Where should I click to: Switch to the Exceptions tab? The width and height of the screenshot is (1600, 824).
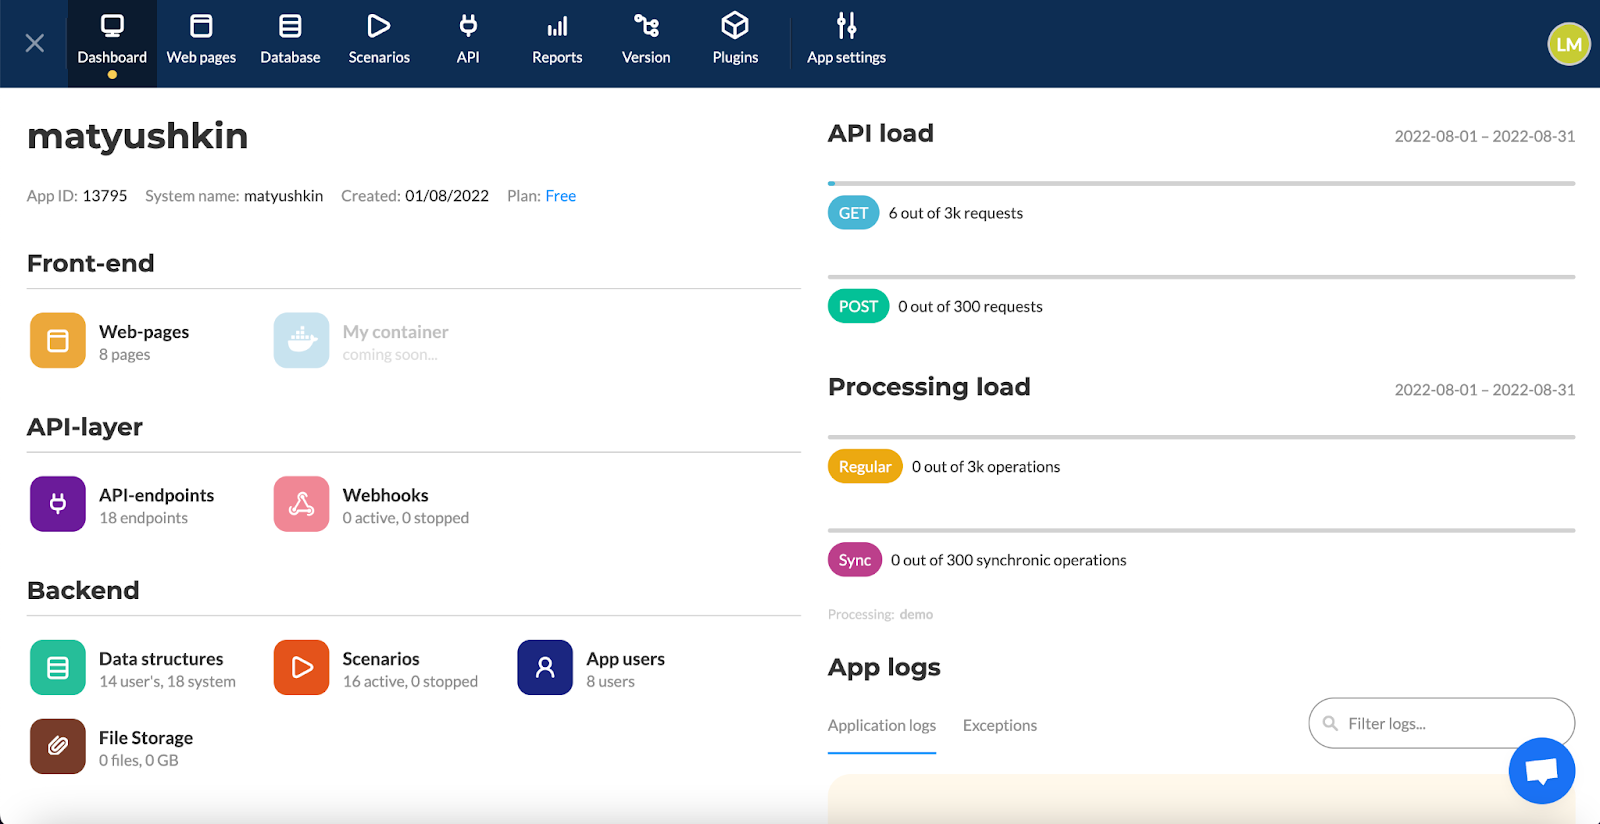pos(999,726)
